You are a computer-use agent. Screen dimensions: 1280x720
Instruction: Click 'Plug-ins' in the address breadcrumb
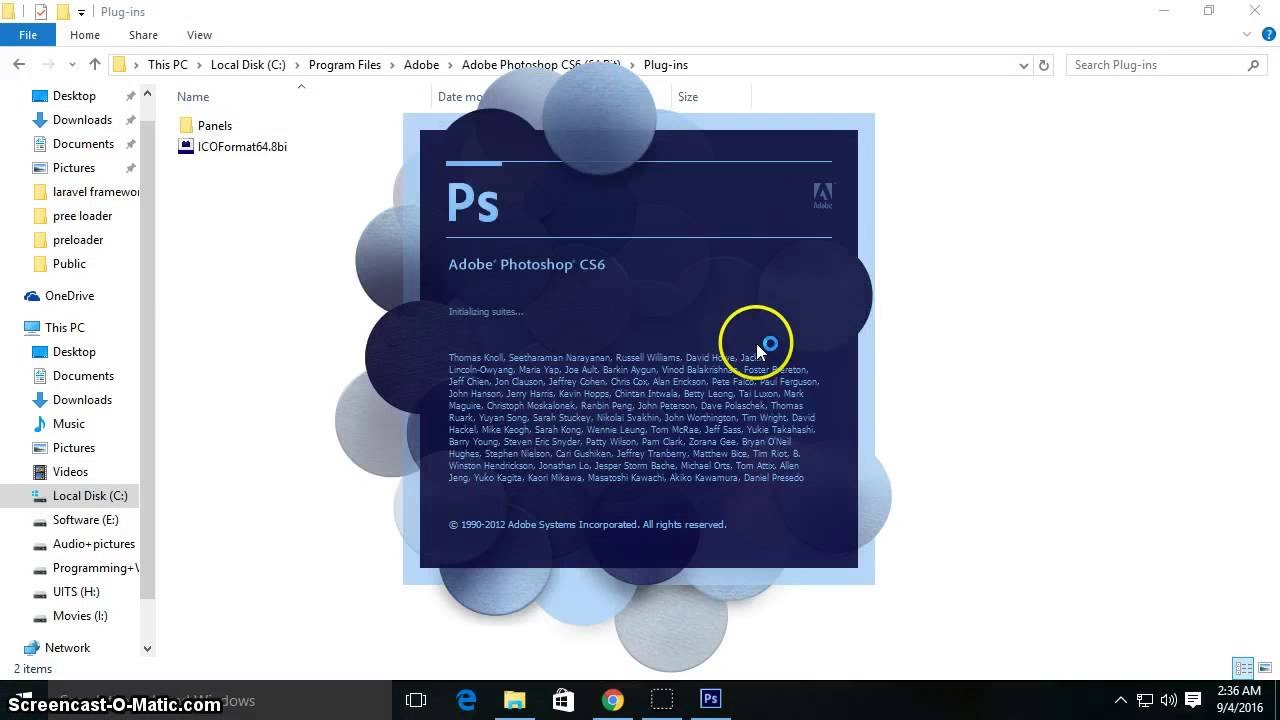click(666, 65)
